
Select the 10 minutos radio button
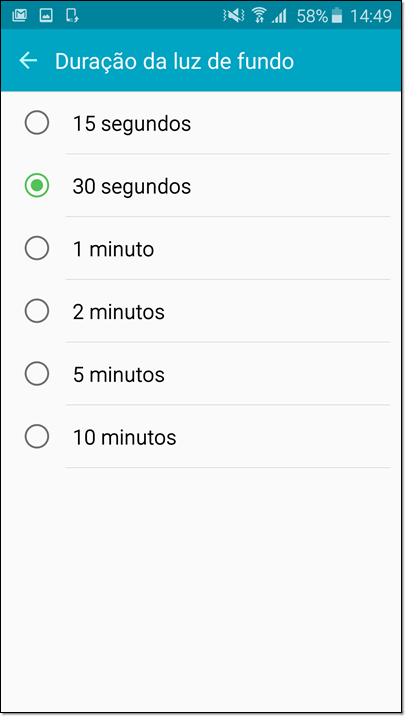tap(37, 436)
